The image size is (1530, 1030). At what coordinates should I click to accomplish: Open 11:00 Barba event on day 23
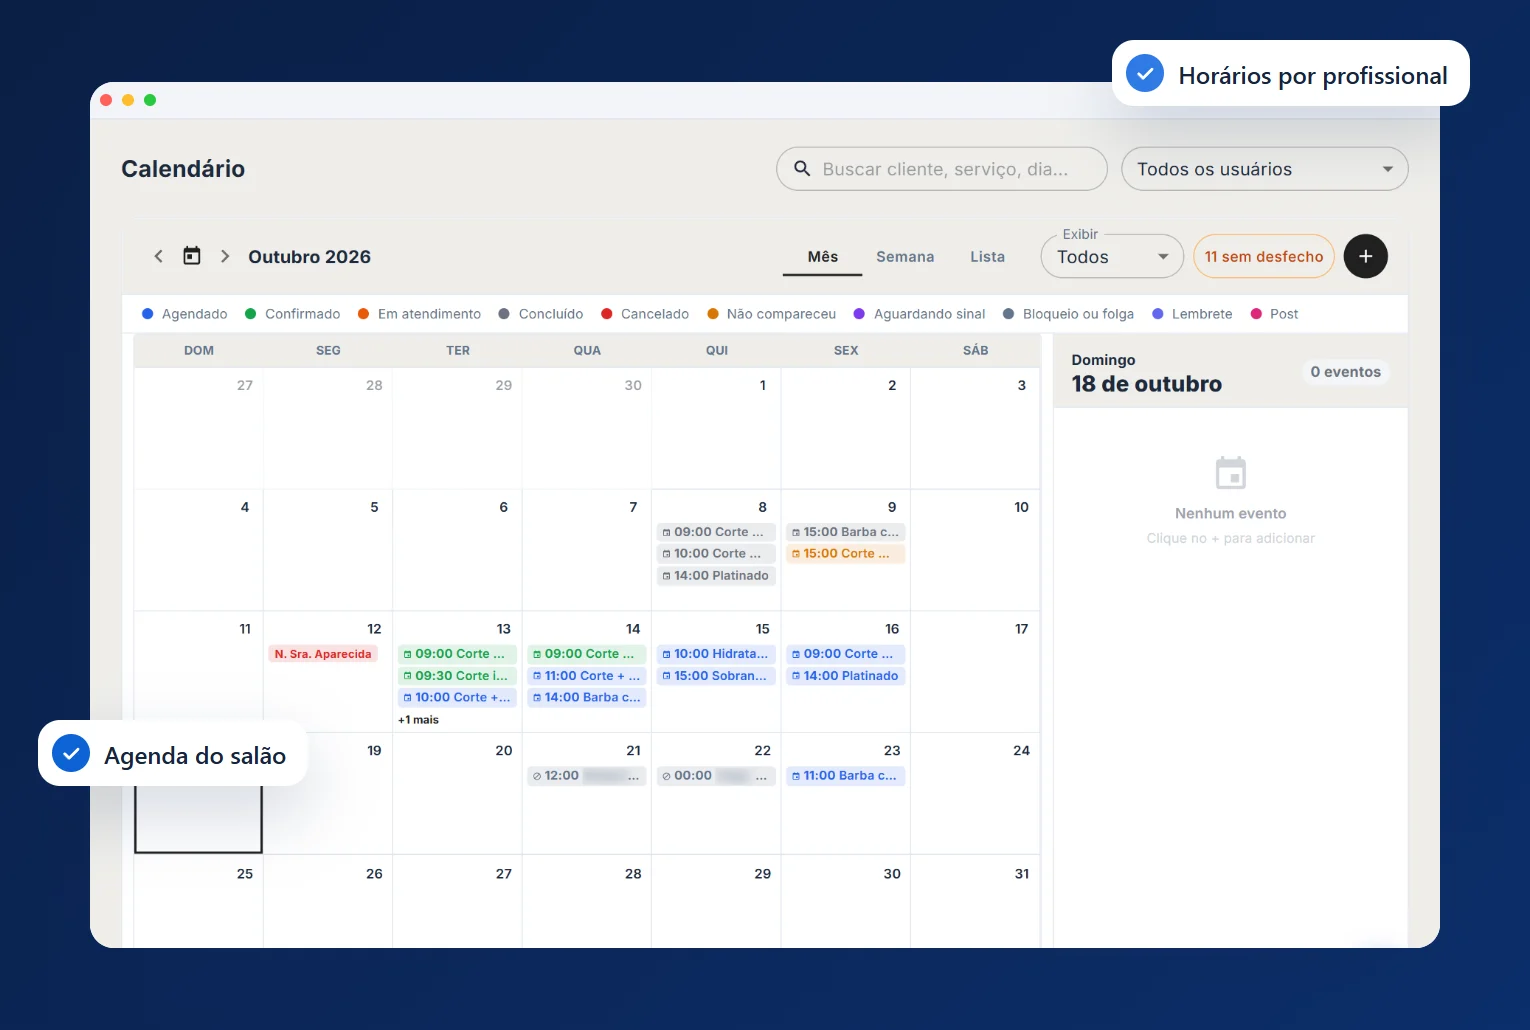[x=846, y=776]
